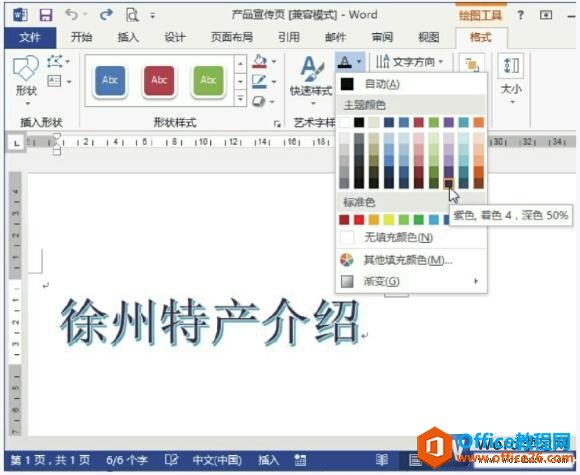Click the Undo arrow icon

coord(71,15)
